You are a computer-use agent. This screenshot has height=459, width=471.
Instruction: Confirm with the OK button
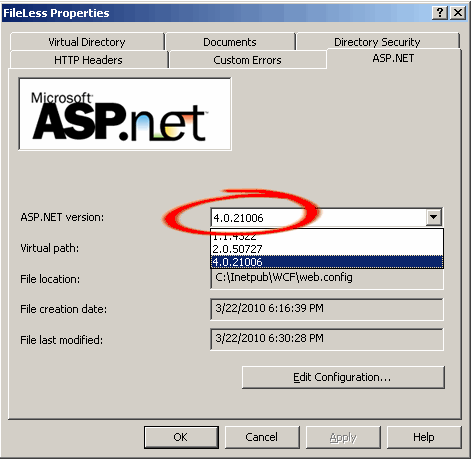pyautogui.click(x=181, y=437)
